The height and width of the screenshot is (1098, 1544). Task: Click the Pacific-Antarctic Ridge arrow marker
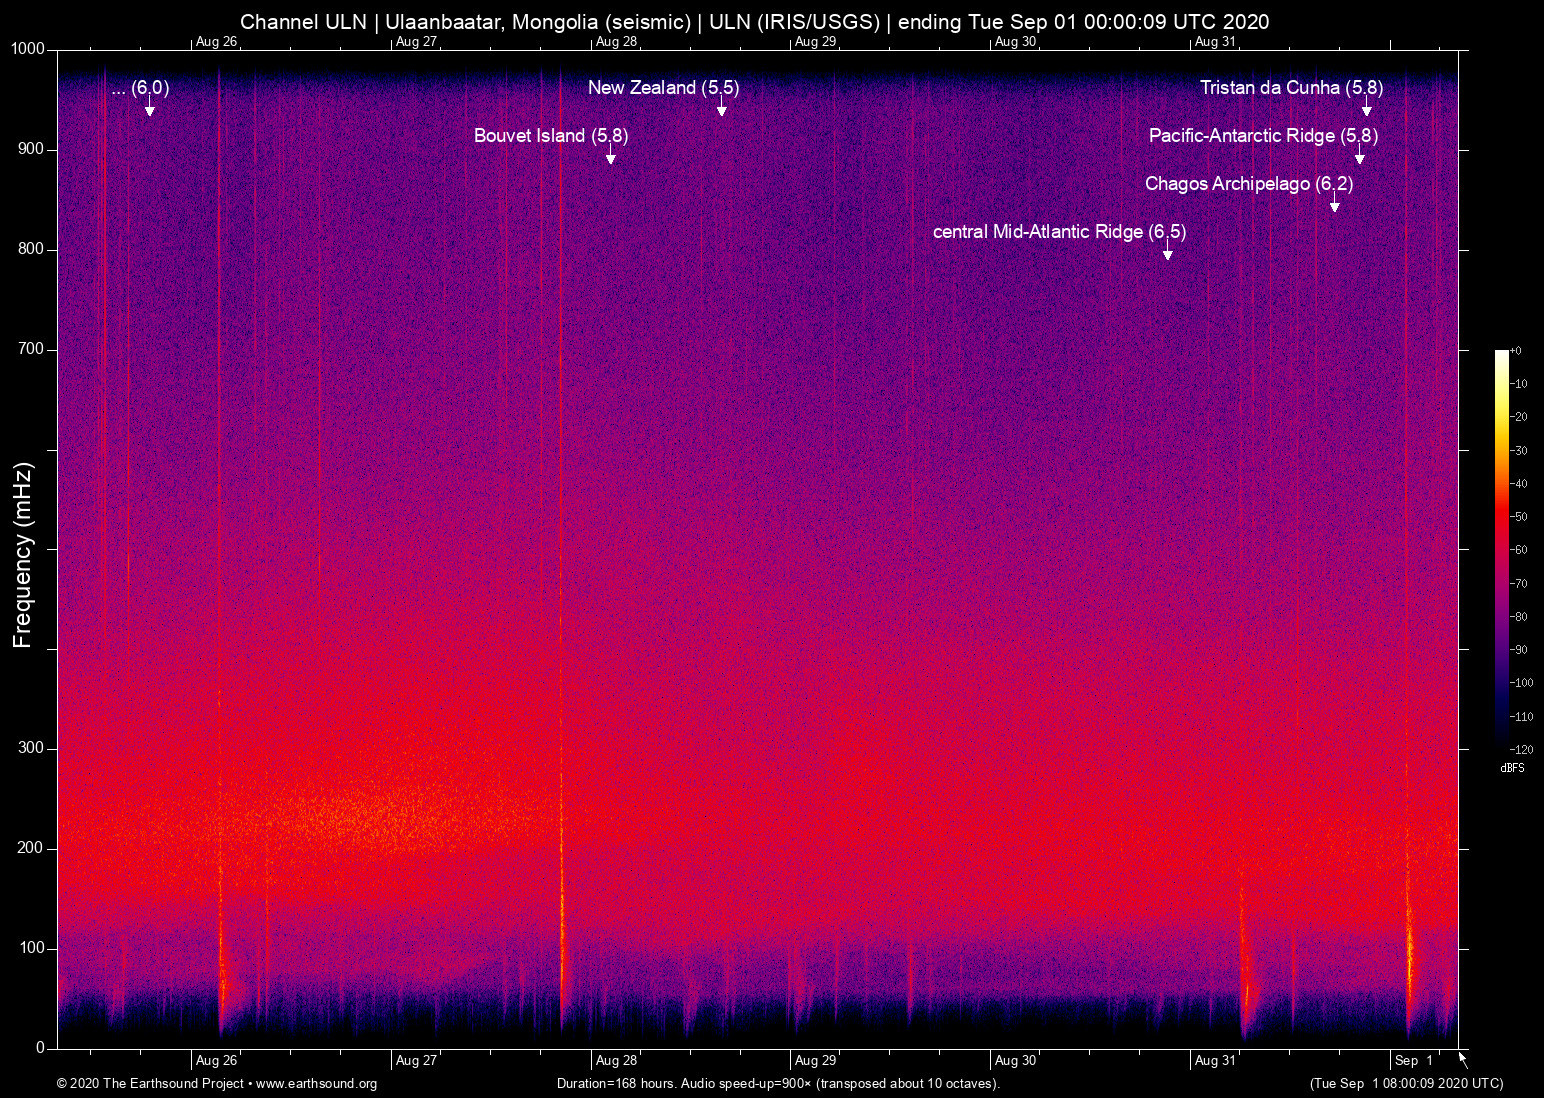[1359, 157]
